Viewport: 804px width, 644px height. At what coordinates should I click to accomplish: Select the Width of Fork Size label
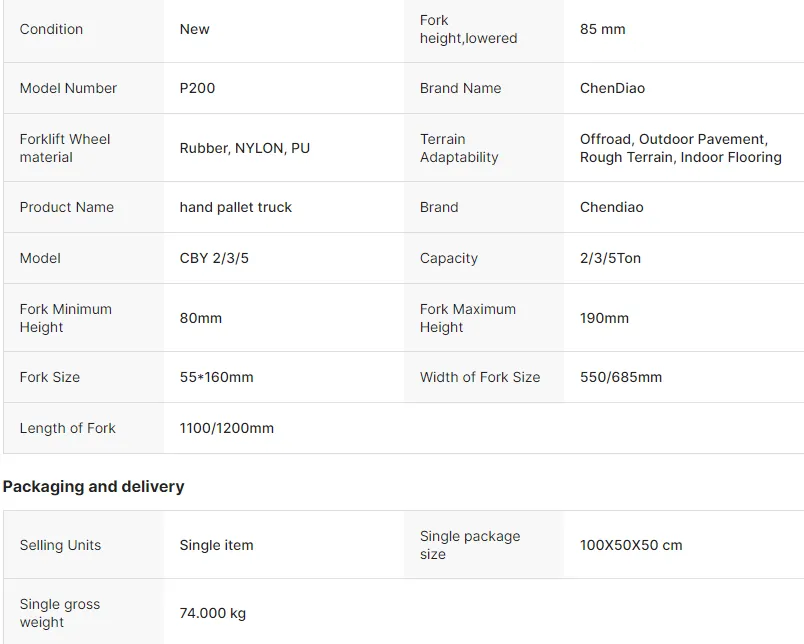(x=480, y=377)
